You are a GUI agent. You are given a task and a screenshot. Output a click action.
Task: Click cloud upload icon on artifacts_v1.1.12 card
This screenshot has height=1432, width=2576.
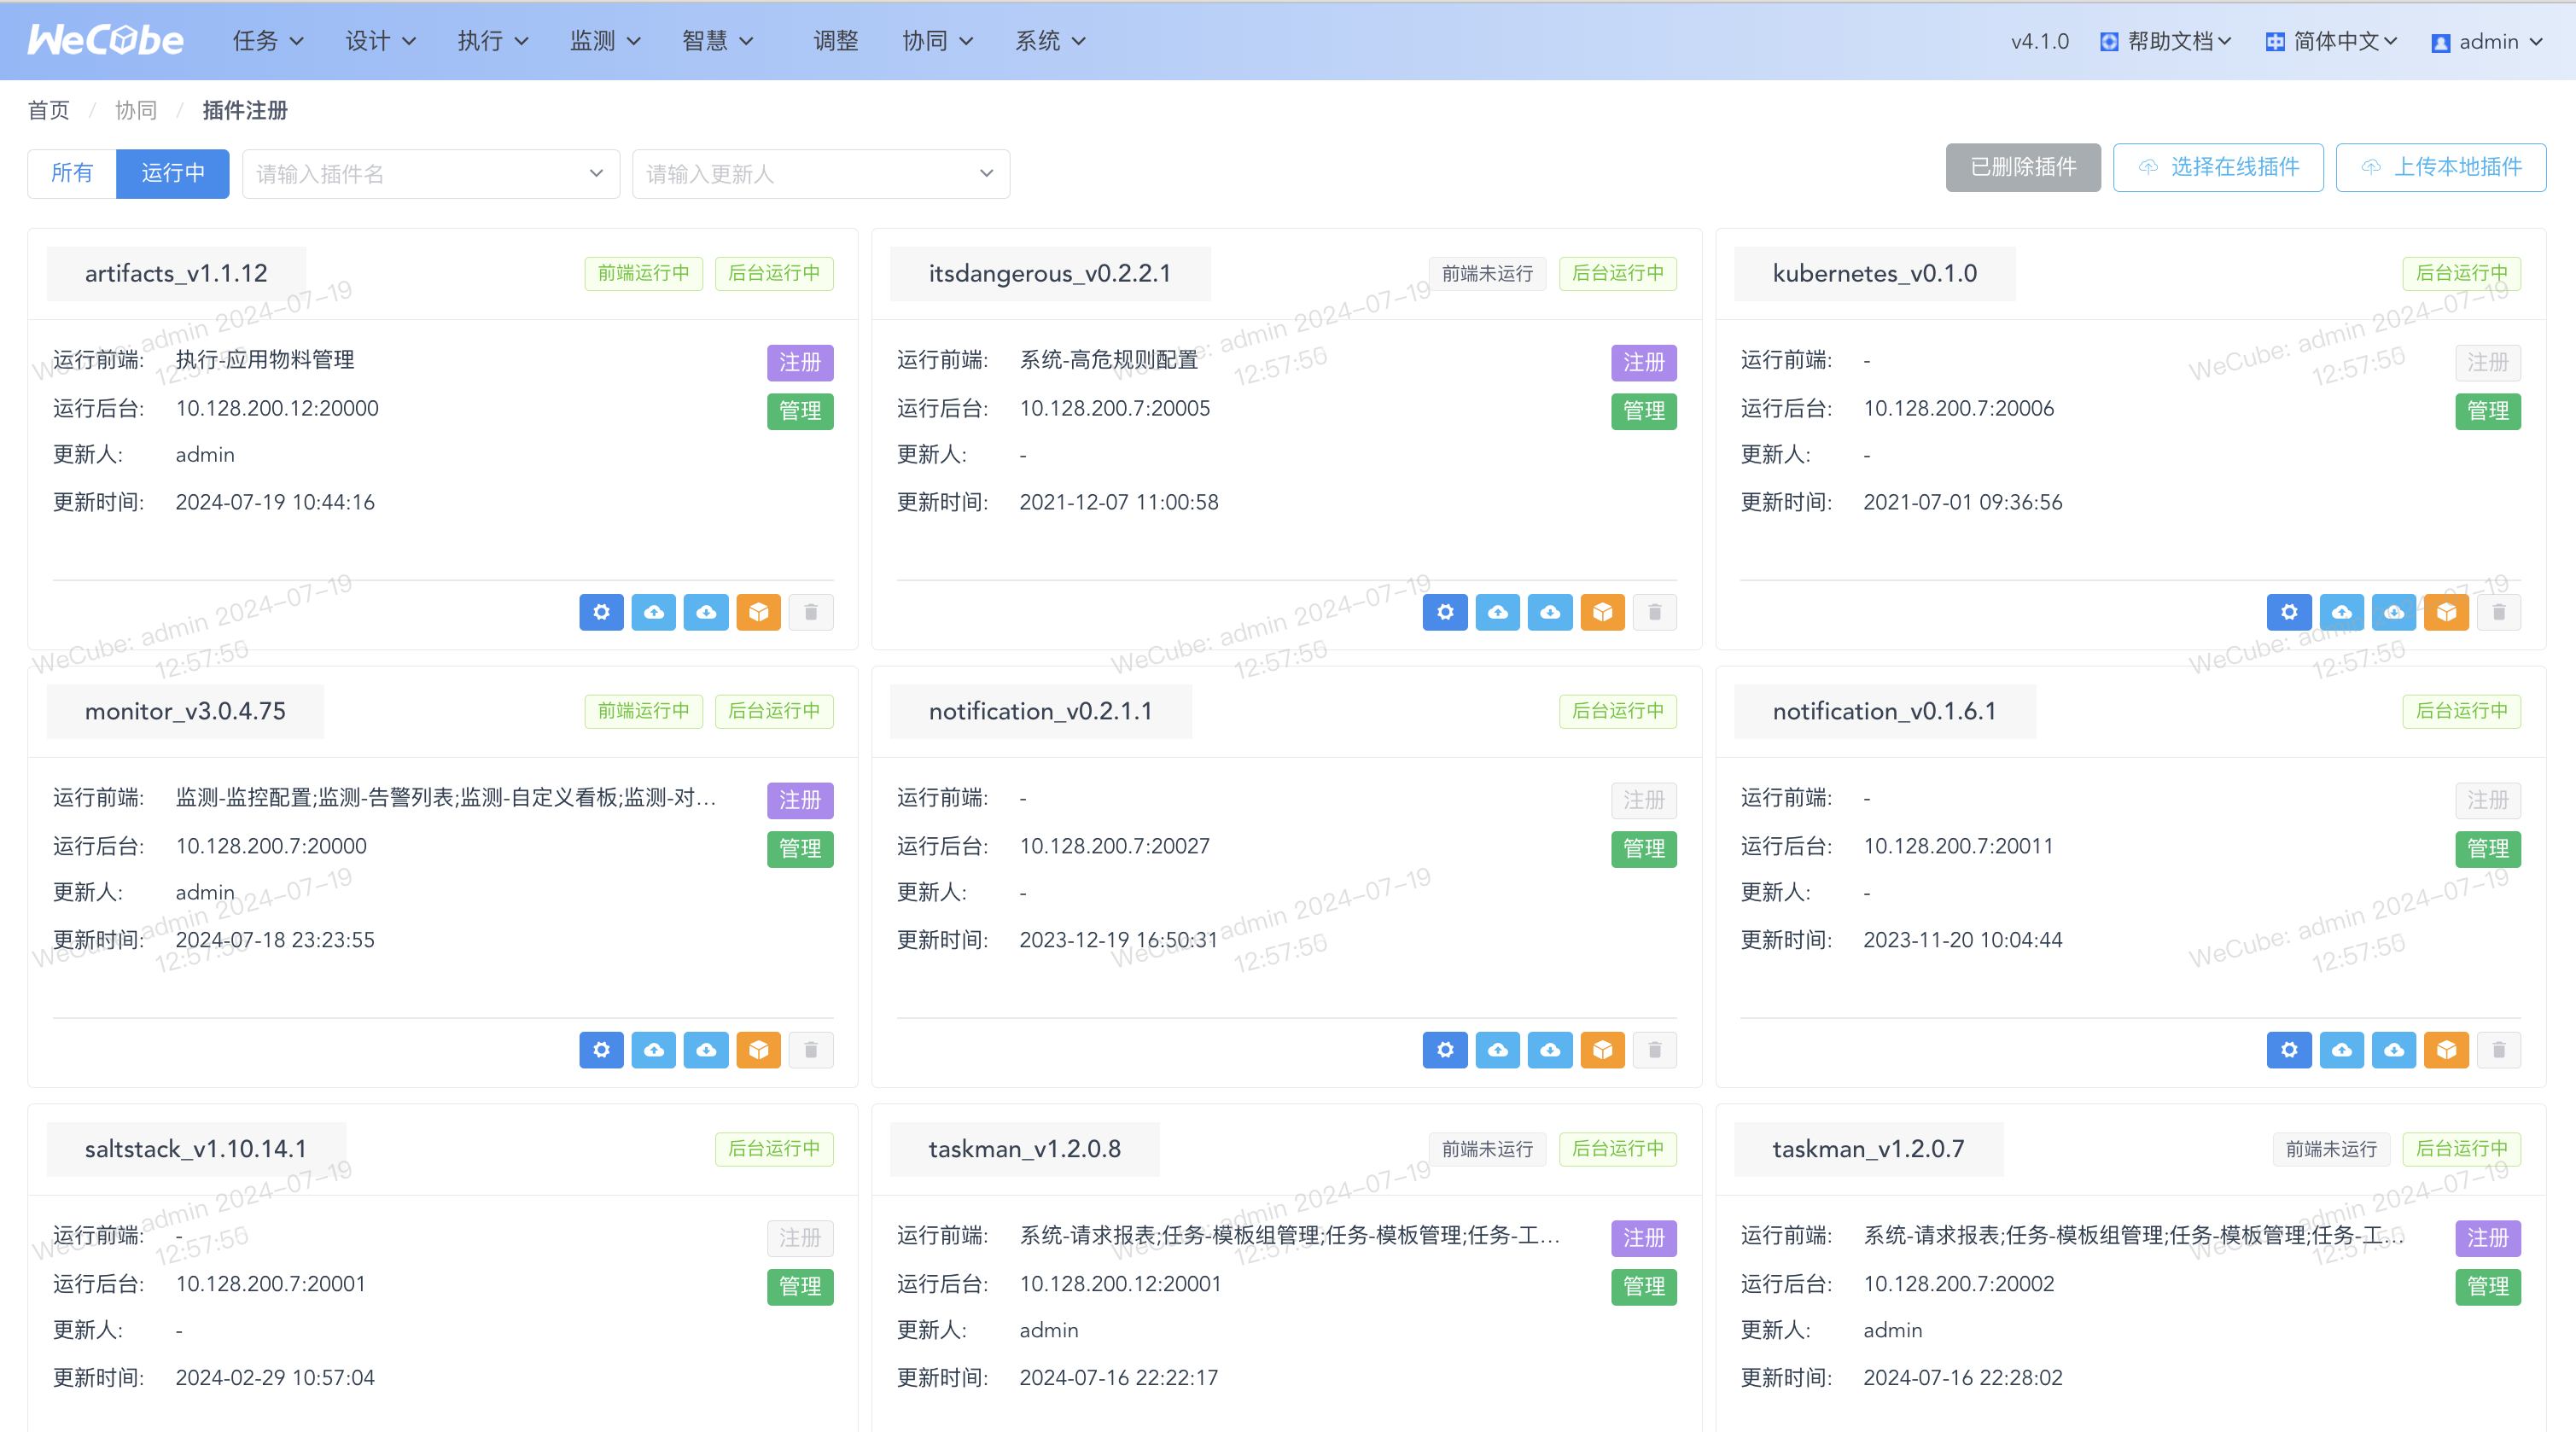pyautogui.click(x=654, y=612)
